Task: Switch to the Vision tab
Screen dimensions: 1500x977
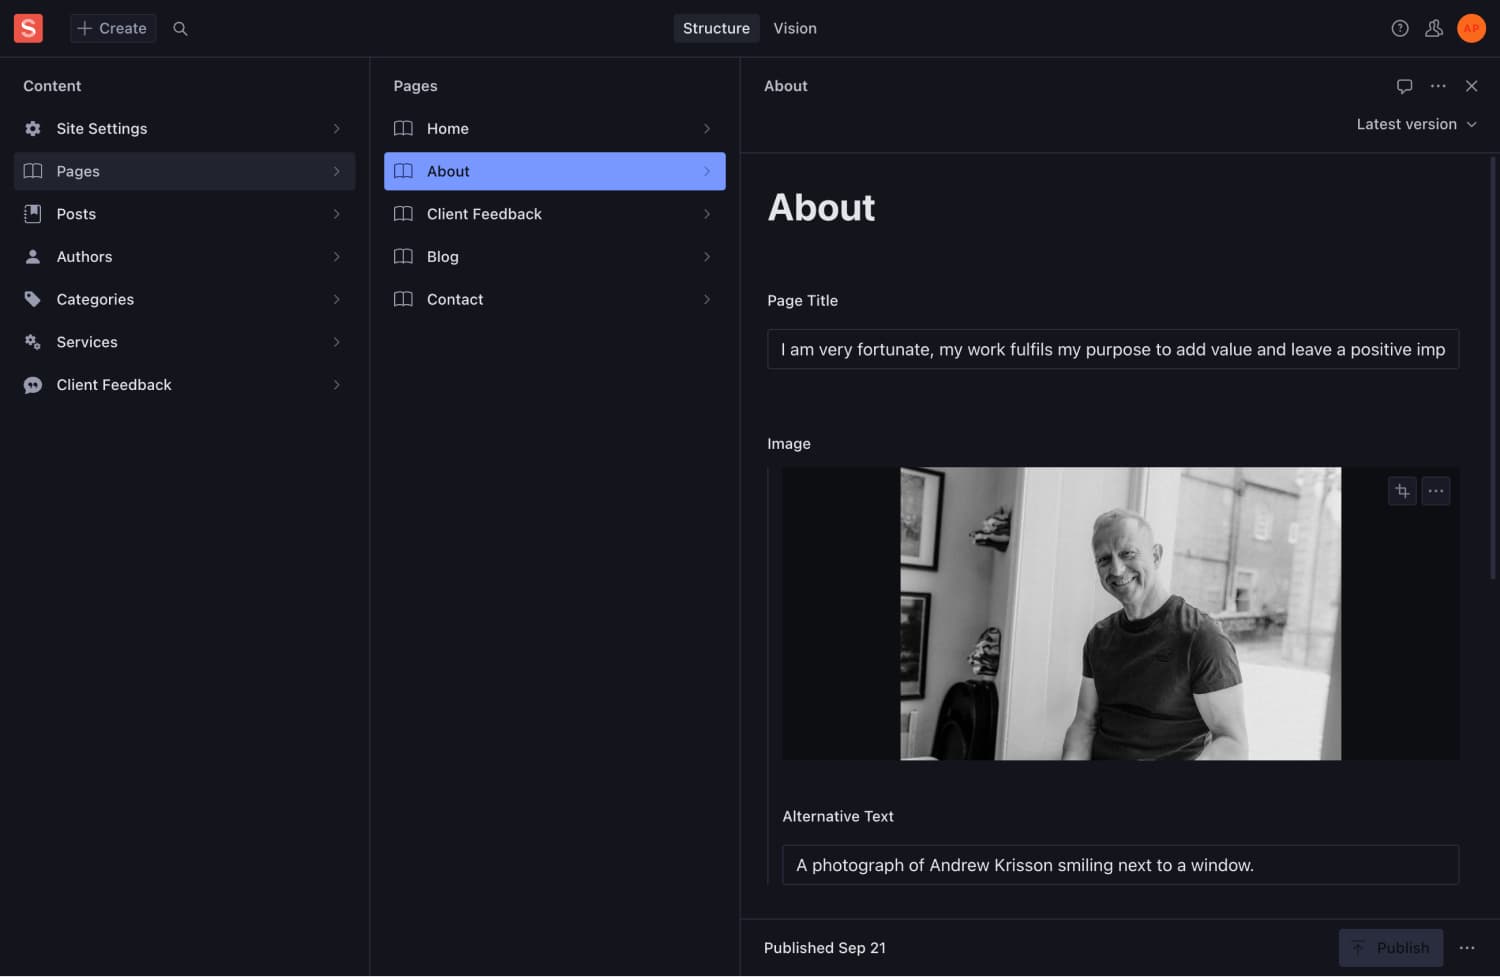Action: coord(795,28)
